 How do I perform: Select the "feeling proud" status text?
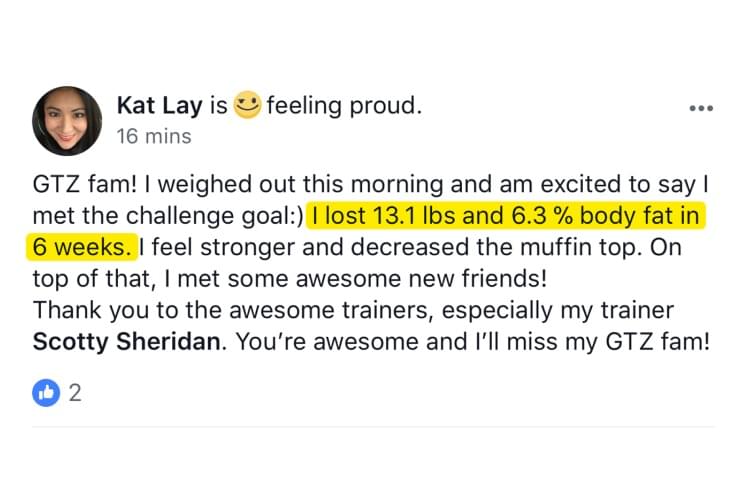tap(343, 105)
